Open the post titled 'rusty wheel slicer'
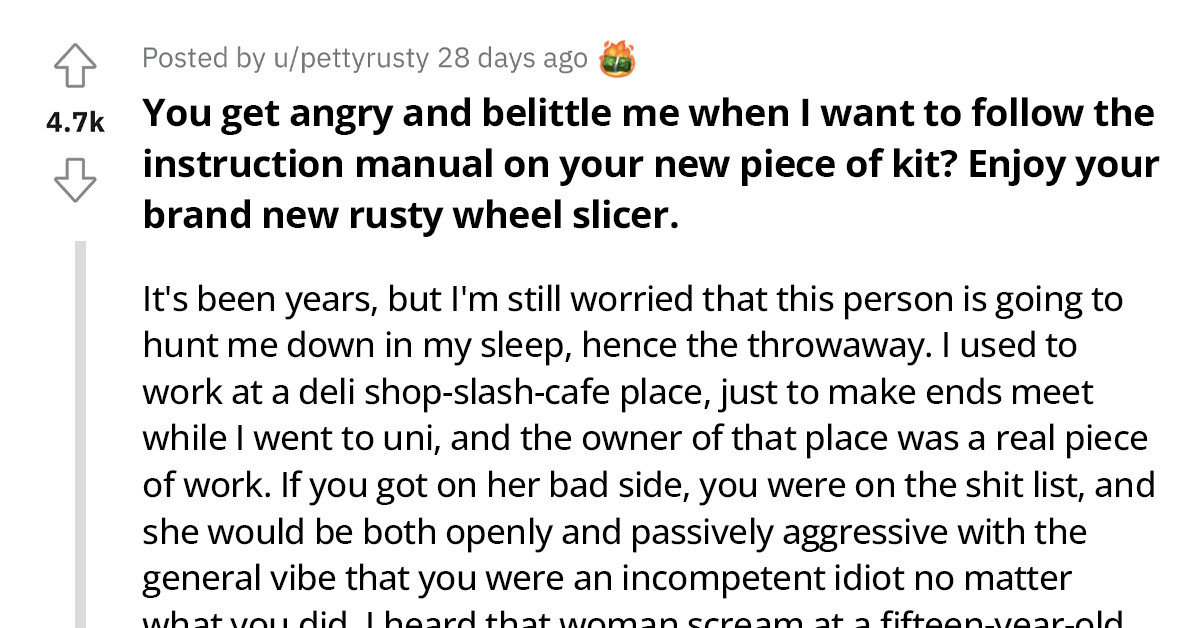 coord(649,162)
